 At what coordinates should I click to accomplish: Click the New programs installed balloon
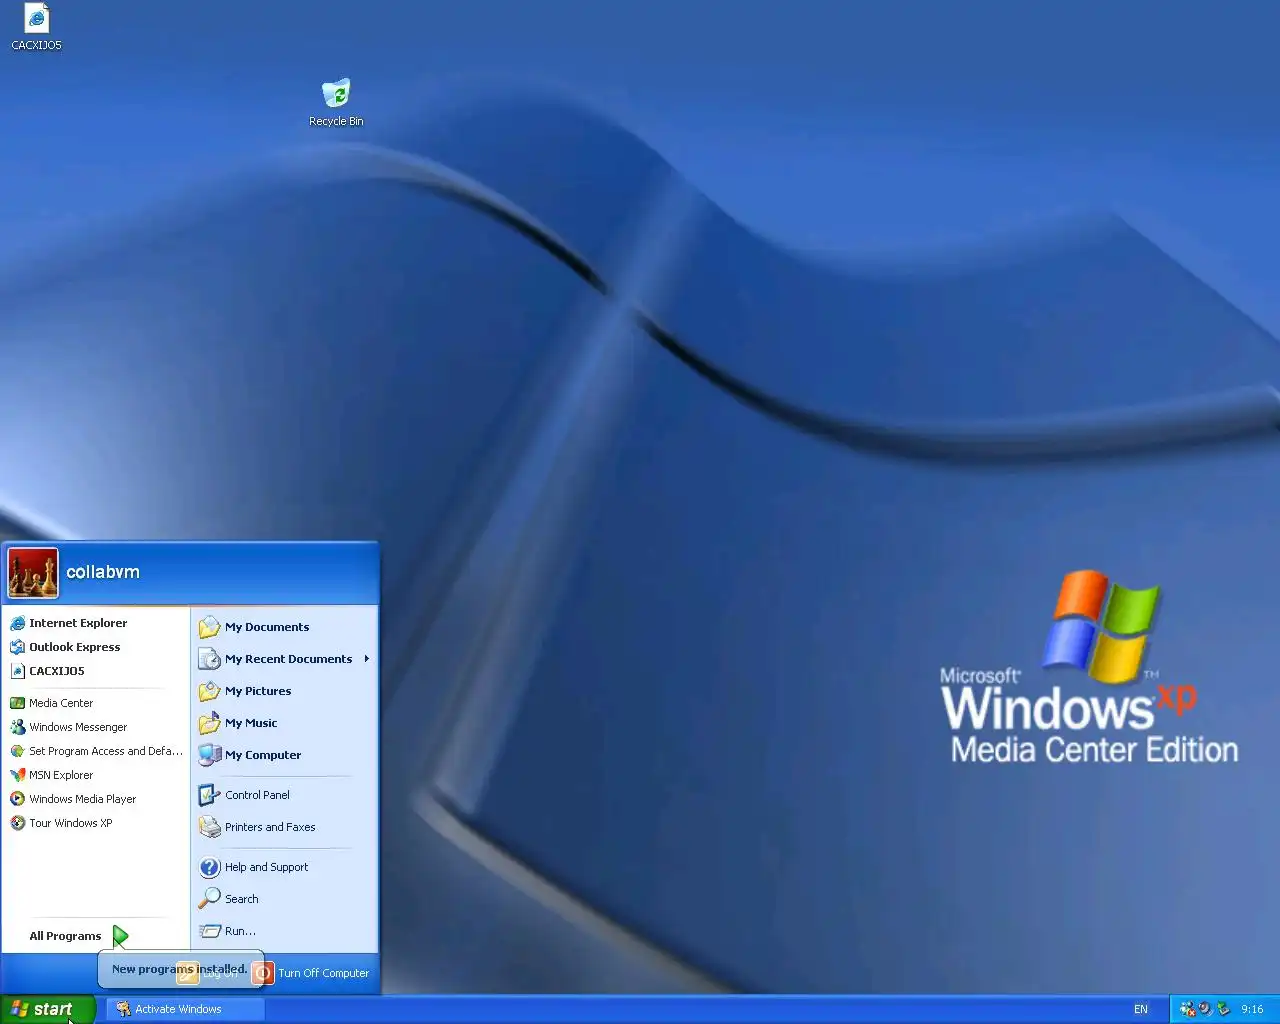[180, 969]
